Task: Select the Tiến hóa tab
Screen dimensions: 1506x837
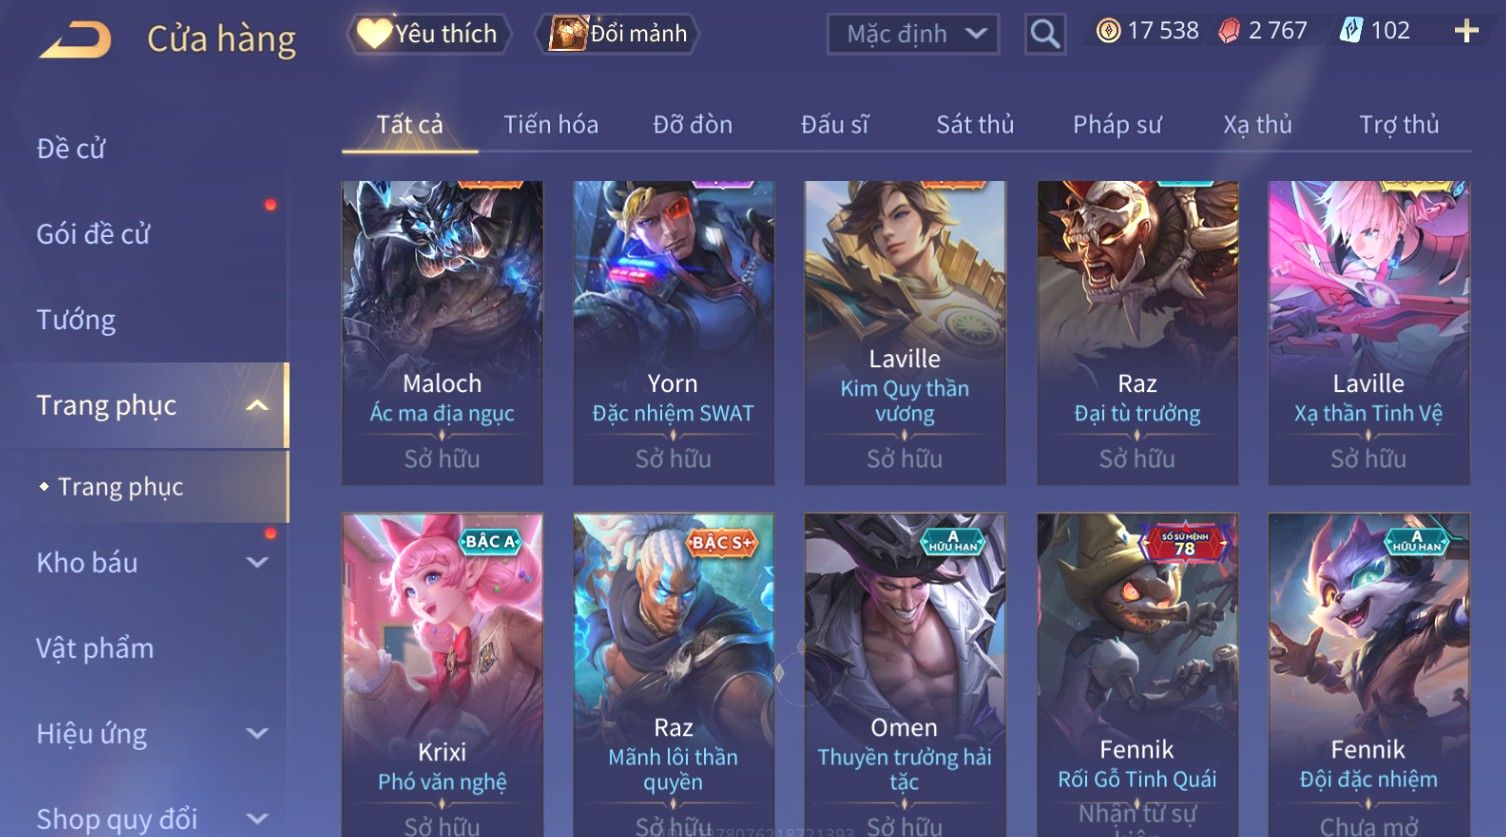Action: (x=551, y=125)
